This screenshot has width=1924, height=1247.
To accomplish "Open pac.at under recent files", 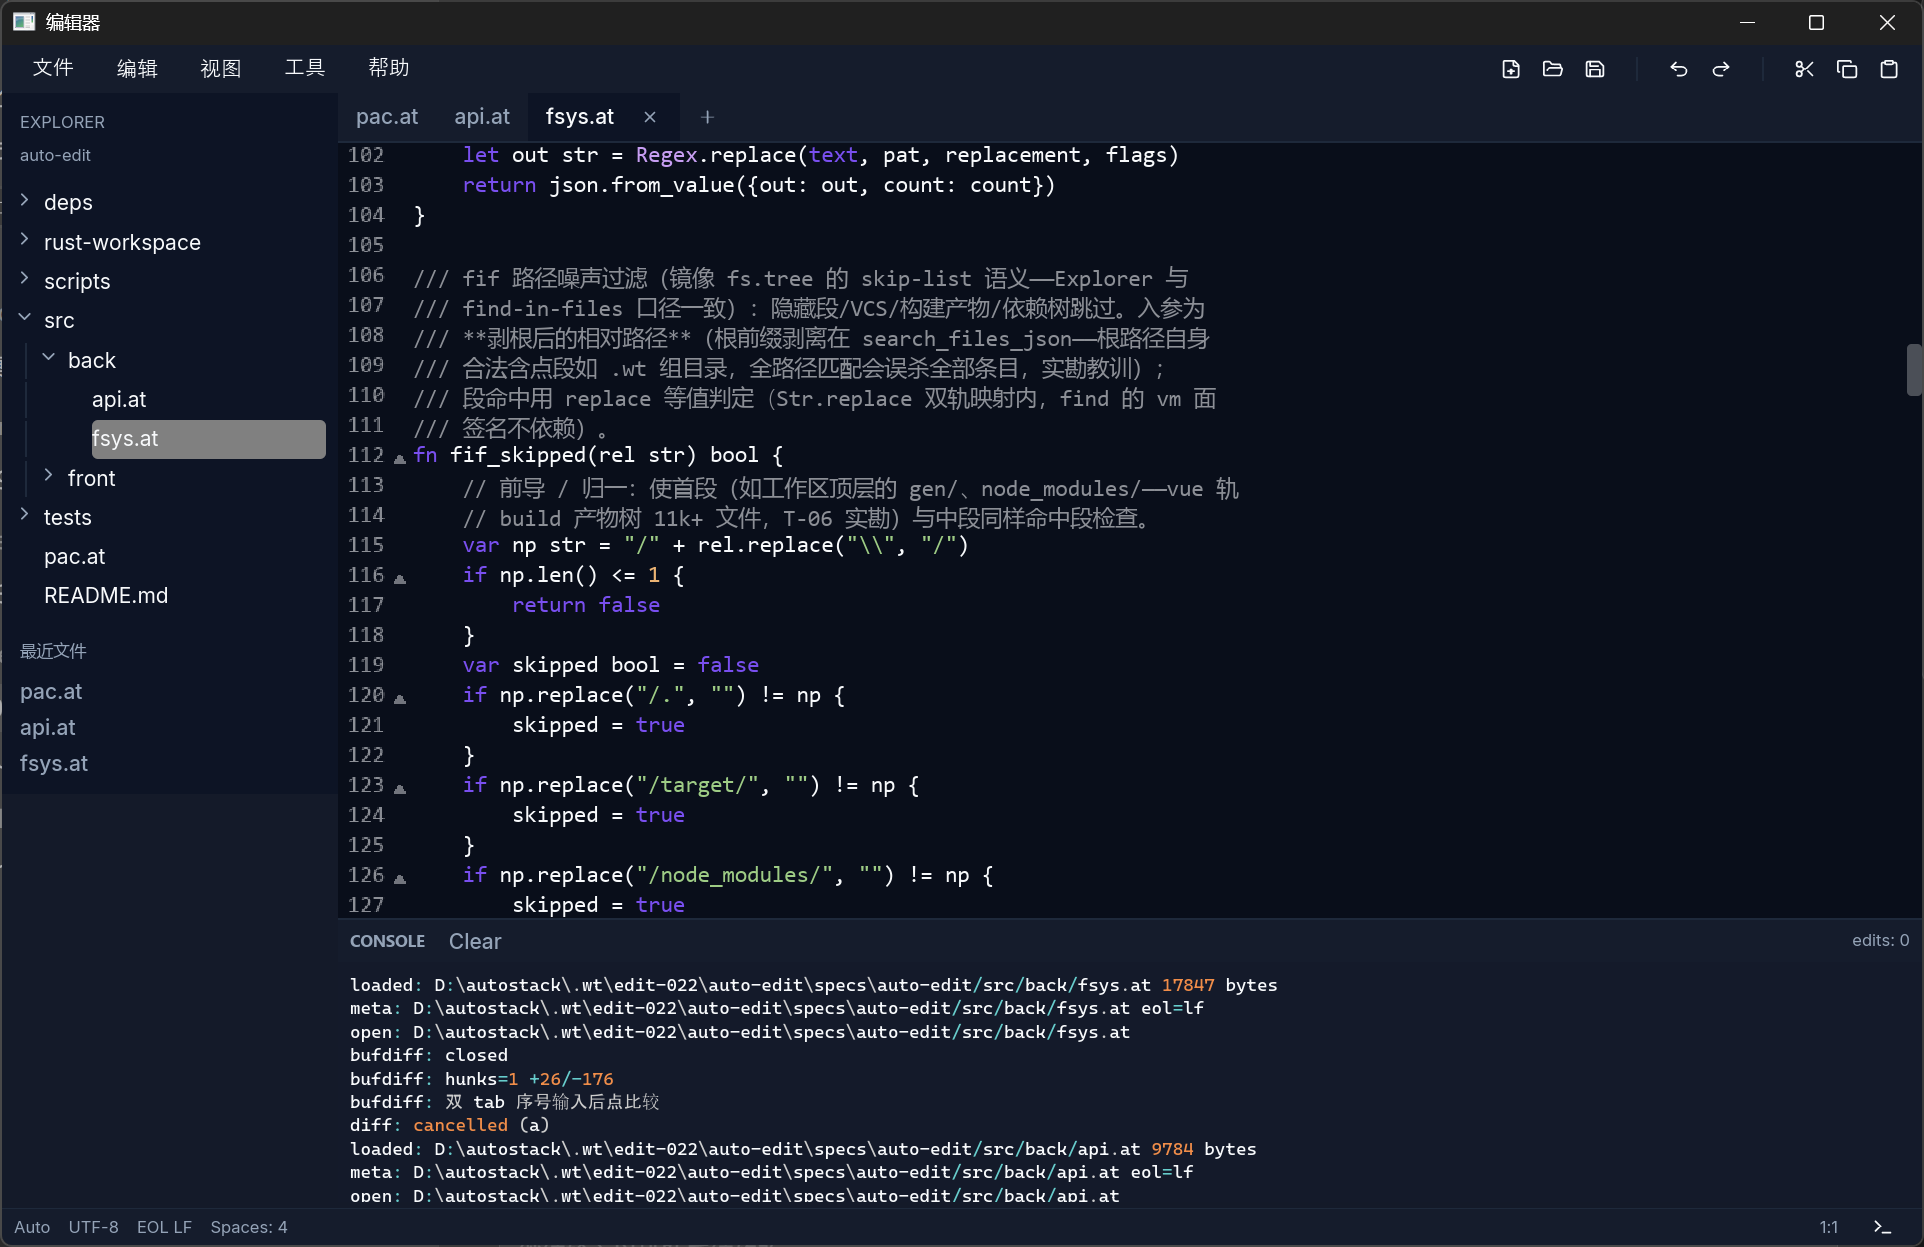I will [51, 691].
